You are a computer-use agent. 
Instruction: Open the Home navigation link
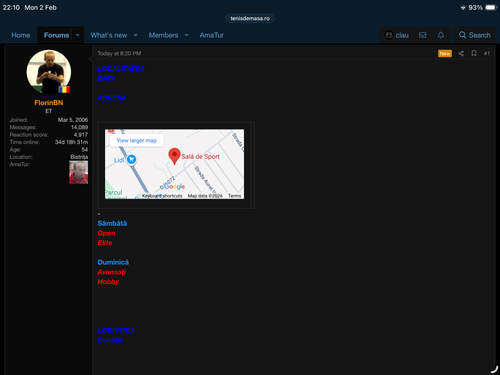click(x=21, y=35)
